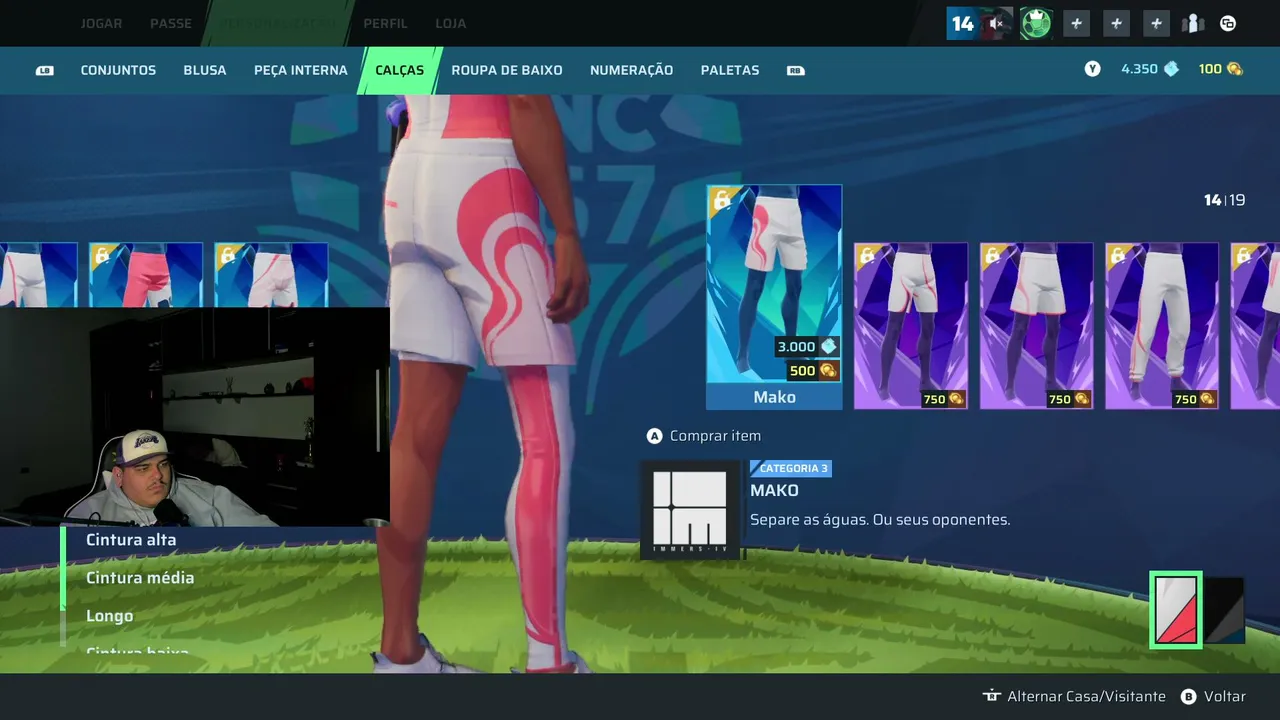Screen dimensions: 1280x720
Task: Select the long white pants item card
Action: click(1162, 326)
